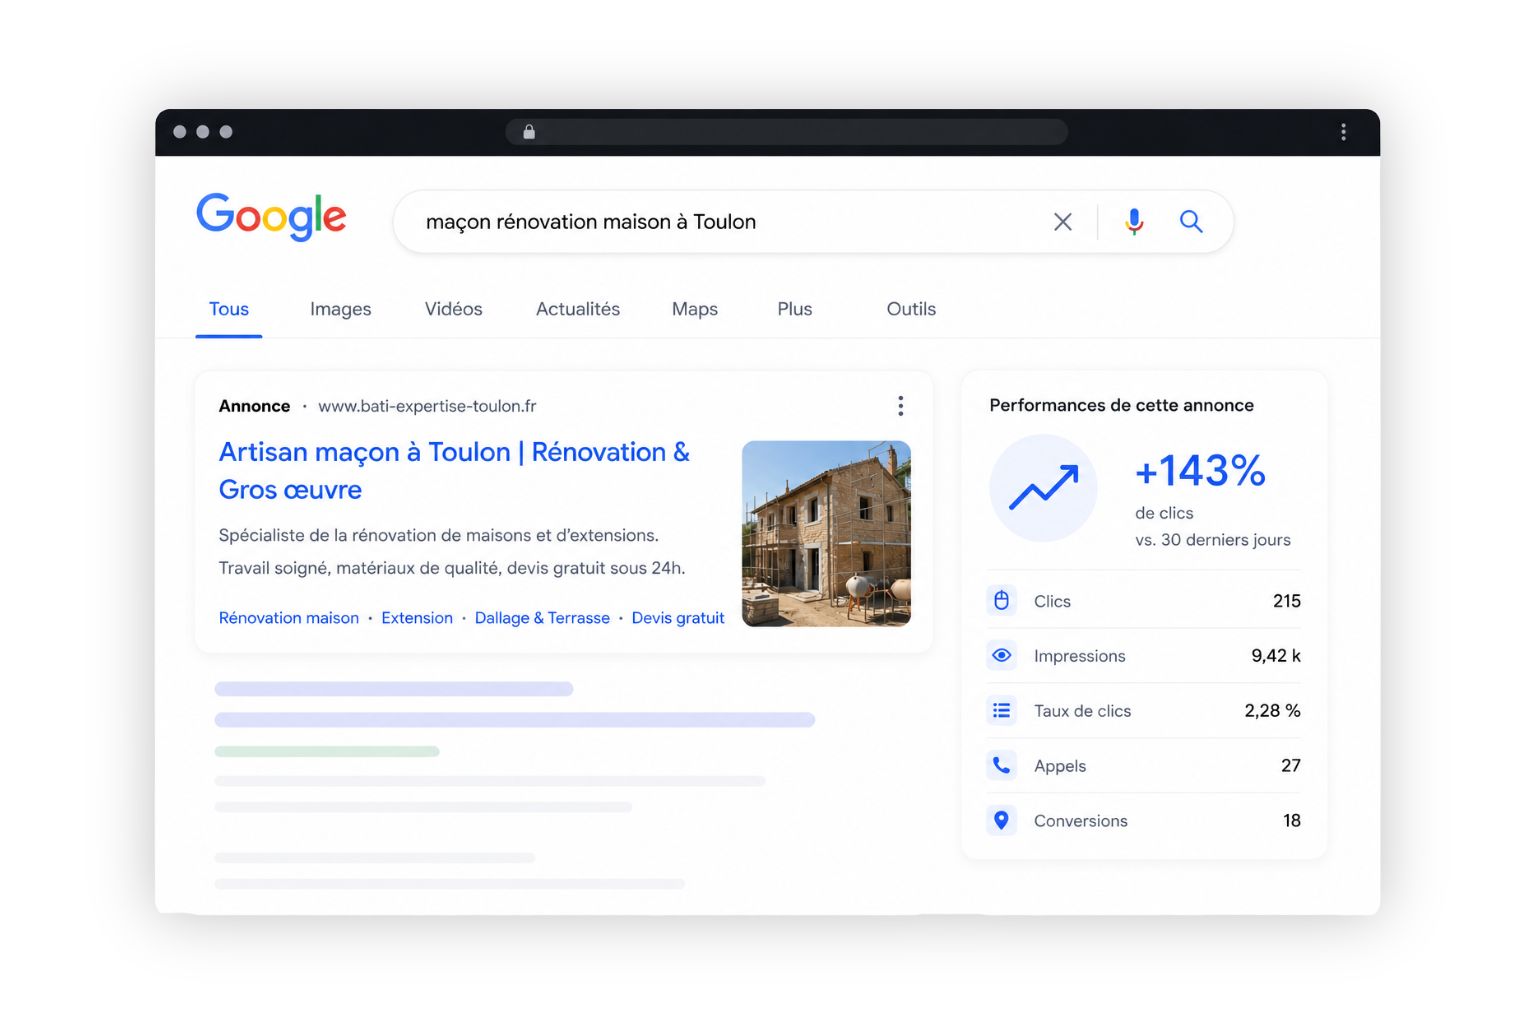
Task: Open the ad headline Artisan maçon à Toulon
Action: click(454, 470)
